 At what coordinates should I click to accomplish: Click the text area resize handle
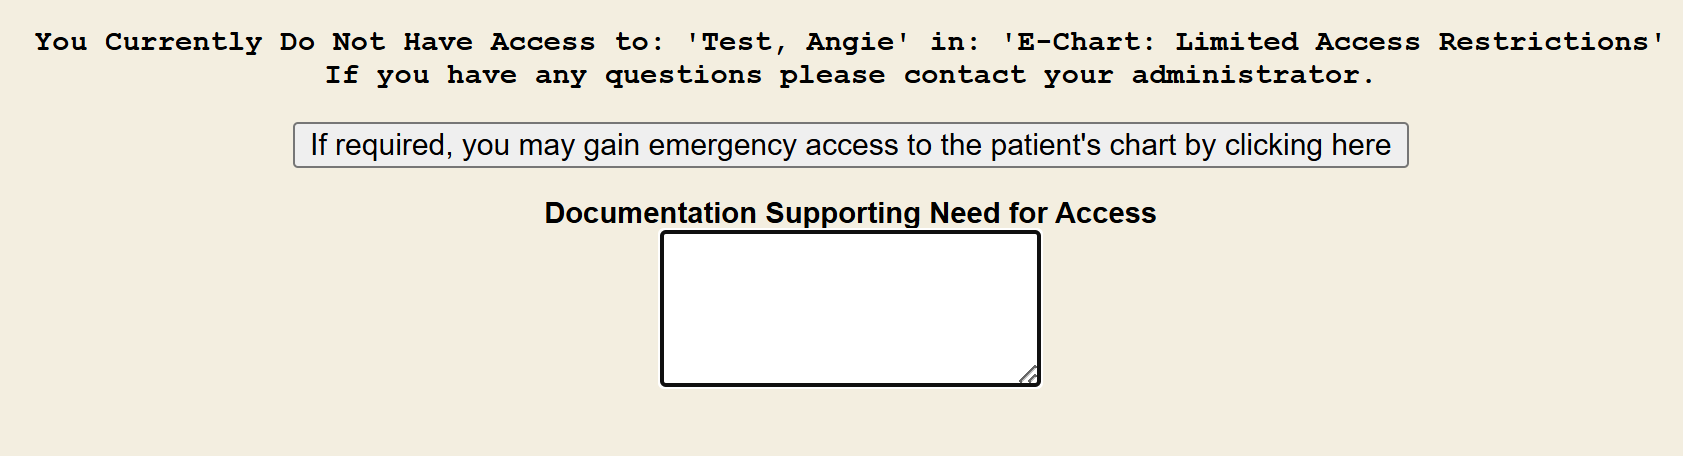click(x=1029, y=375)
